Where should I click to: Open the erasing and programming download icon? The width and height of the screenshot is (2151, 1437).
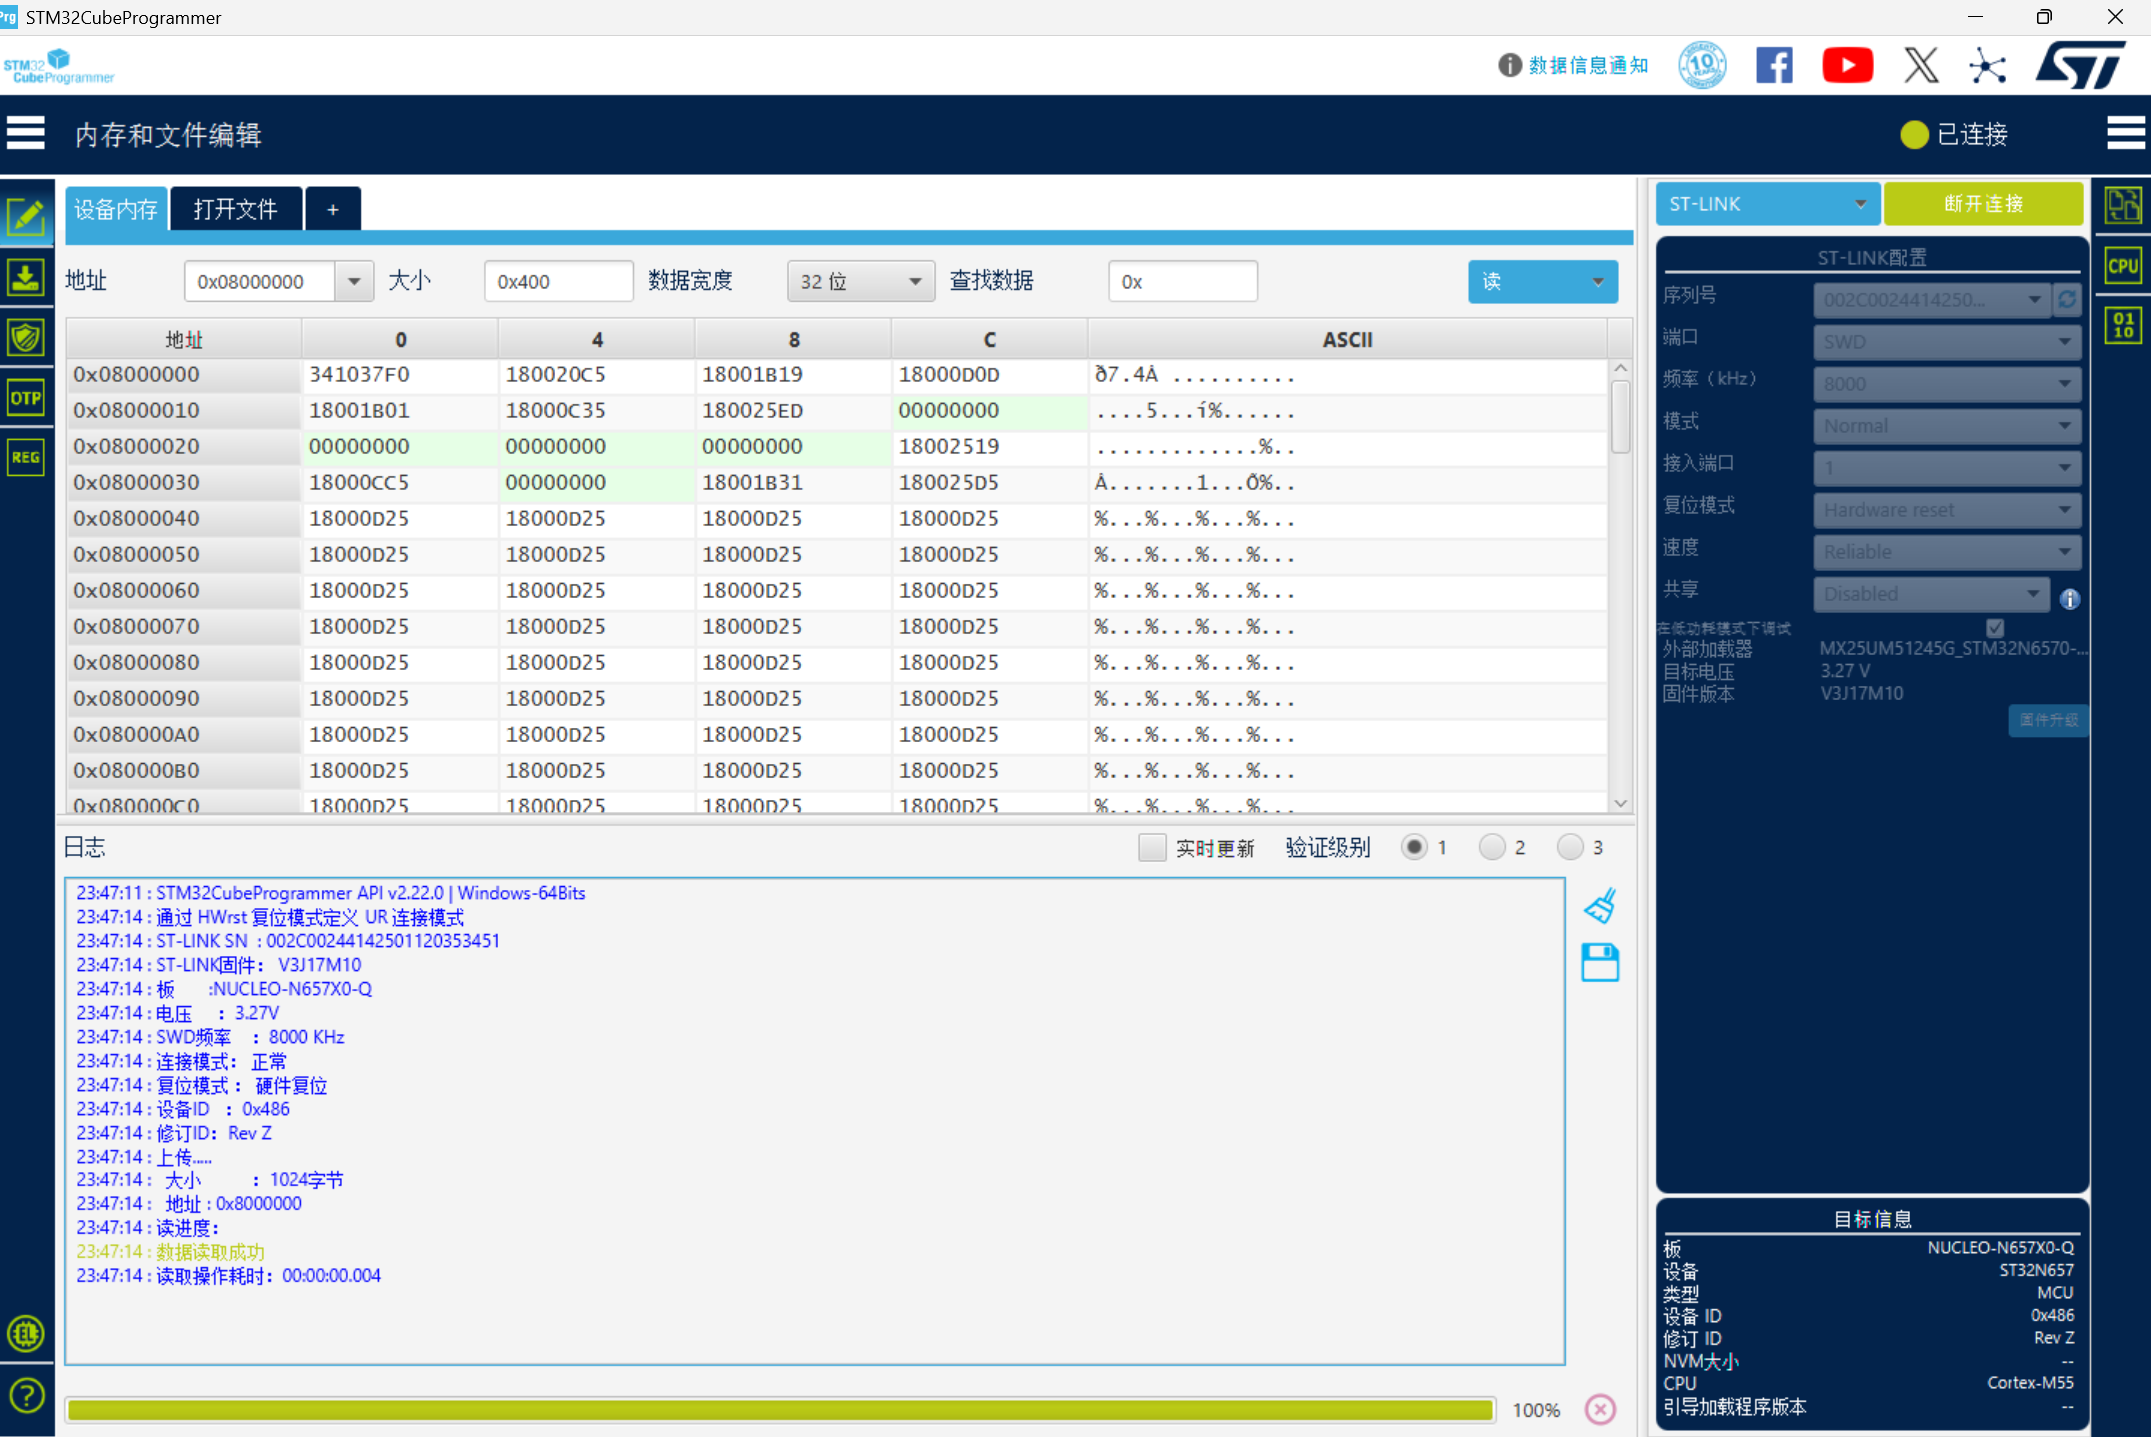point(26,277)
